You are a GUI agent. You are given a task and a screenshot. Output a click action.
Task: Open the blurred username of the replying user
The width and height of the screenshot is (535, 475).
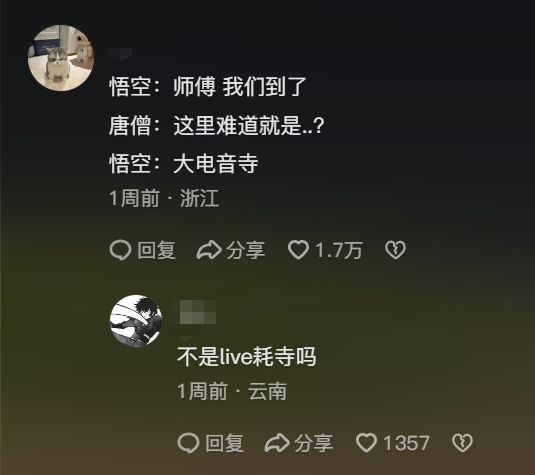(198, 312)
